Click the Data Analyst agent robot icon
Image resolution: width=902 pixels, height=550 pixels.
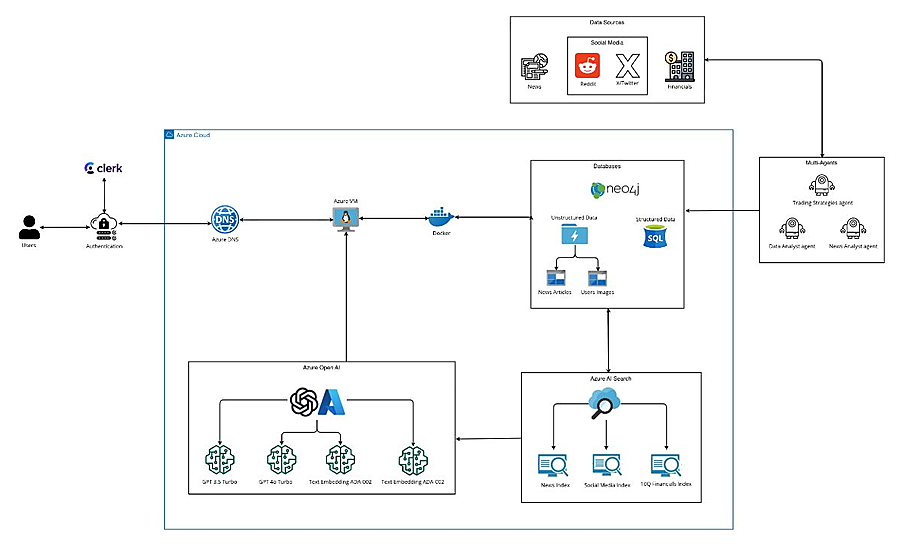(x=792, y=228)
